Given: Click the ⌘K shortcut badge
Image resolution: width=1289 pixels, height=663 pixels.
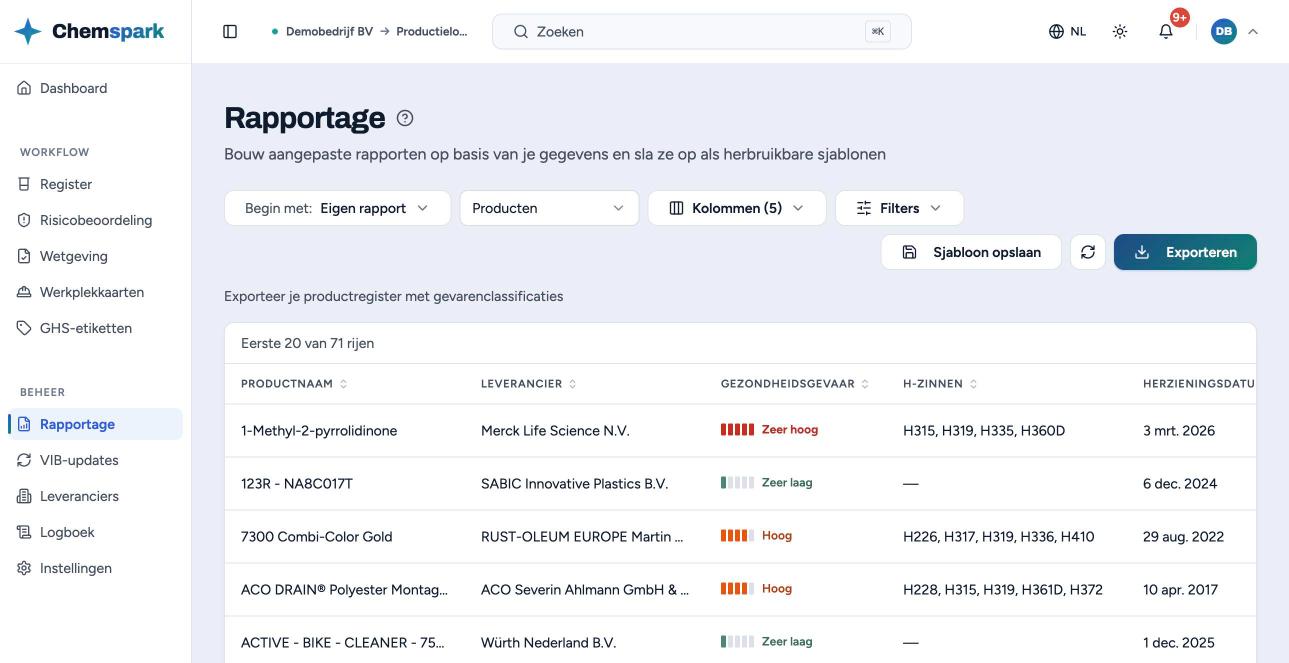Looking at the screenshot, I should click(x=878, y=32).
